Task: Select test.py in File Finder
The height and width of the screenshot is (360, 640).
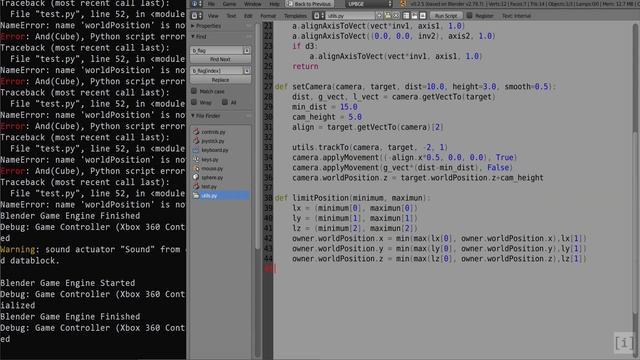Action: 221,186
